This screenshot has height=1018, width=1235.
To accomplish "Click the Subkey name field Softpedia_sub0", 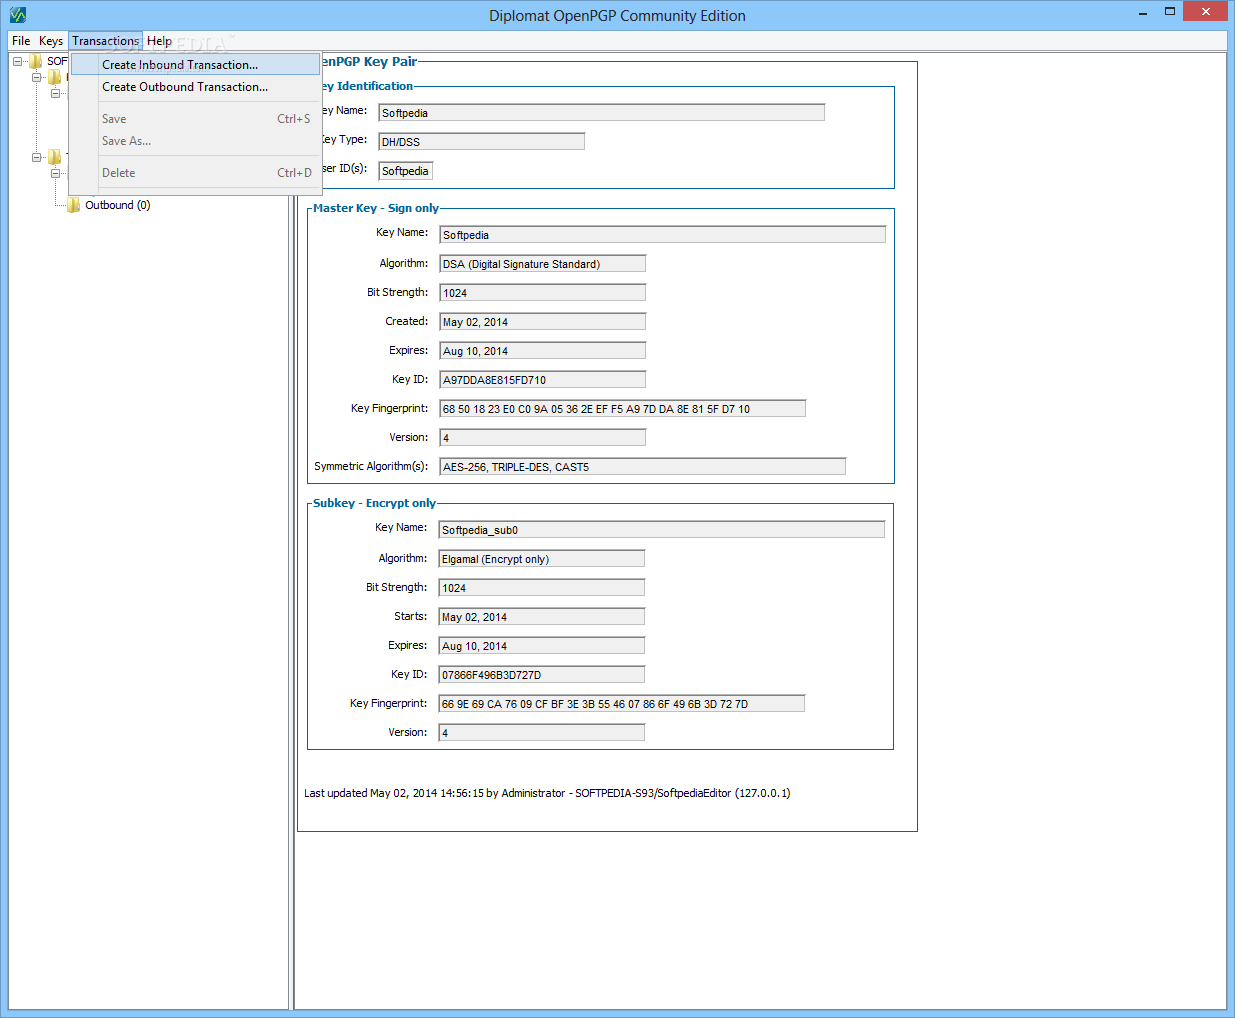I will pos(661,530).
